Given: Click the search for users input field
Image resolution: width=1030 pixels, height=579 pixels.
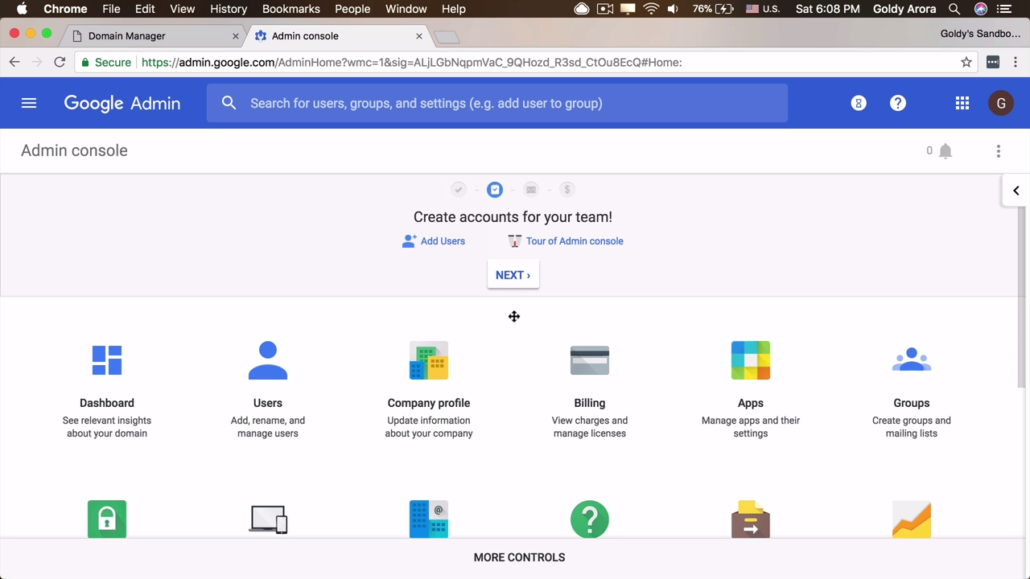Looking at the screenshot, I should tap(497, 103).
